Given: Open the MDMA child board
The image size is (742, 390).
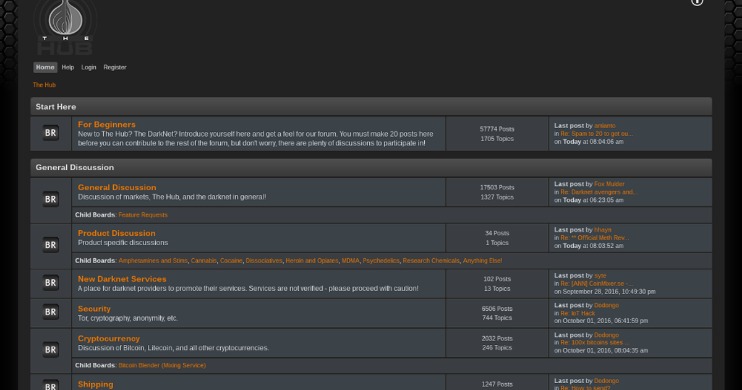Looking at the screenshot, I should click(x=351, y=261).
